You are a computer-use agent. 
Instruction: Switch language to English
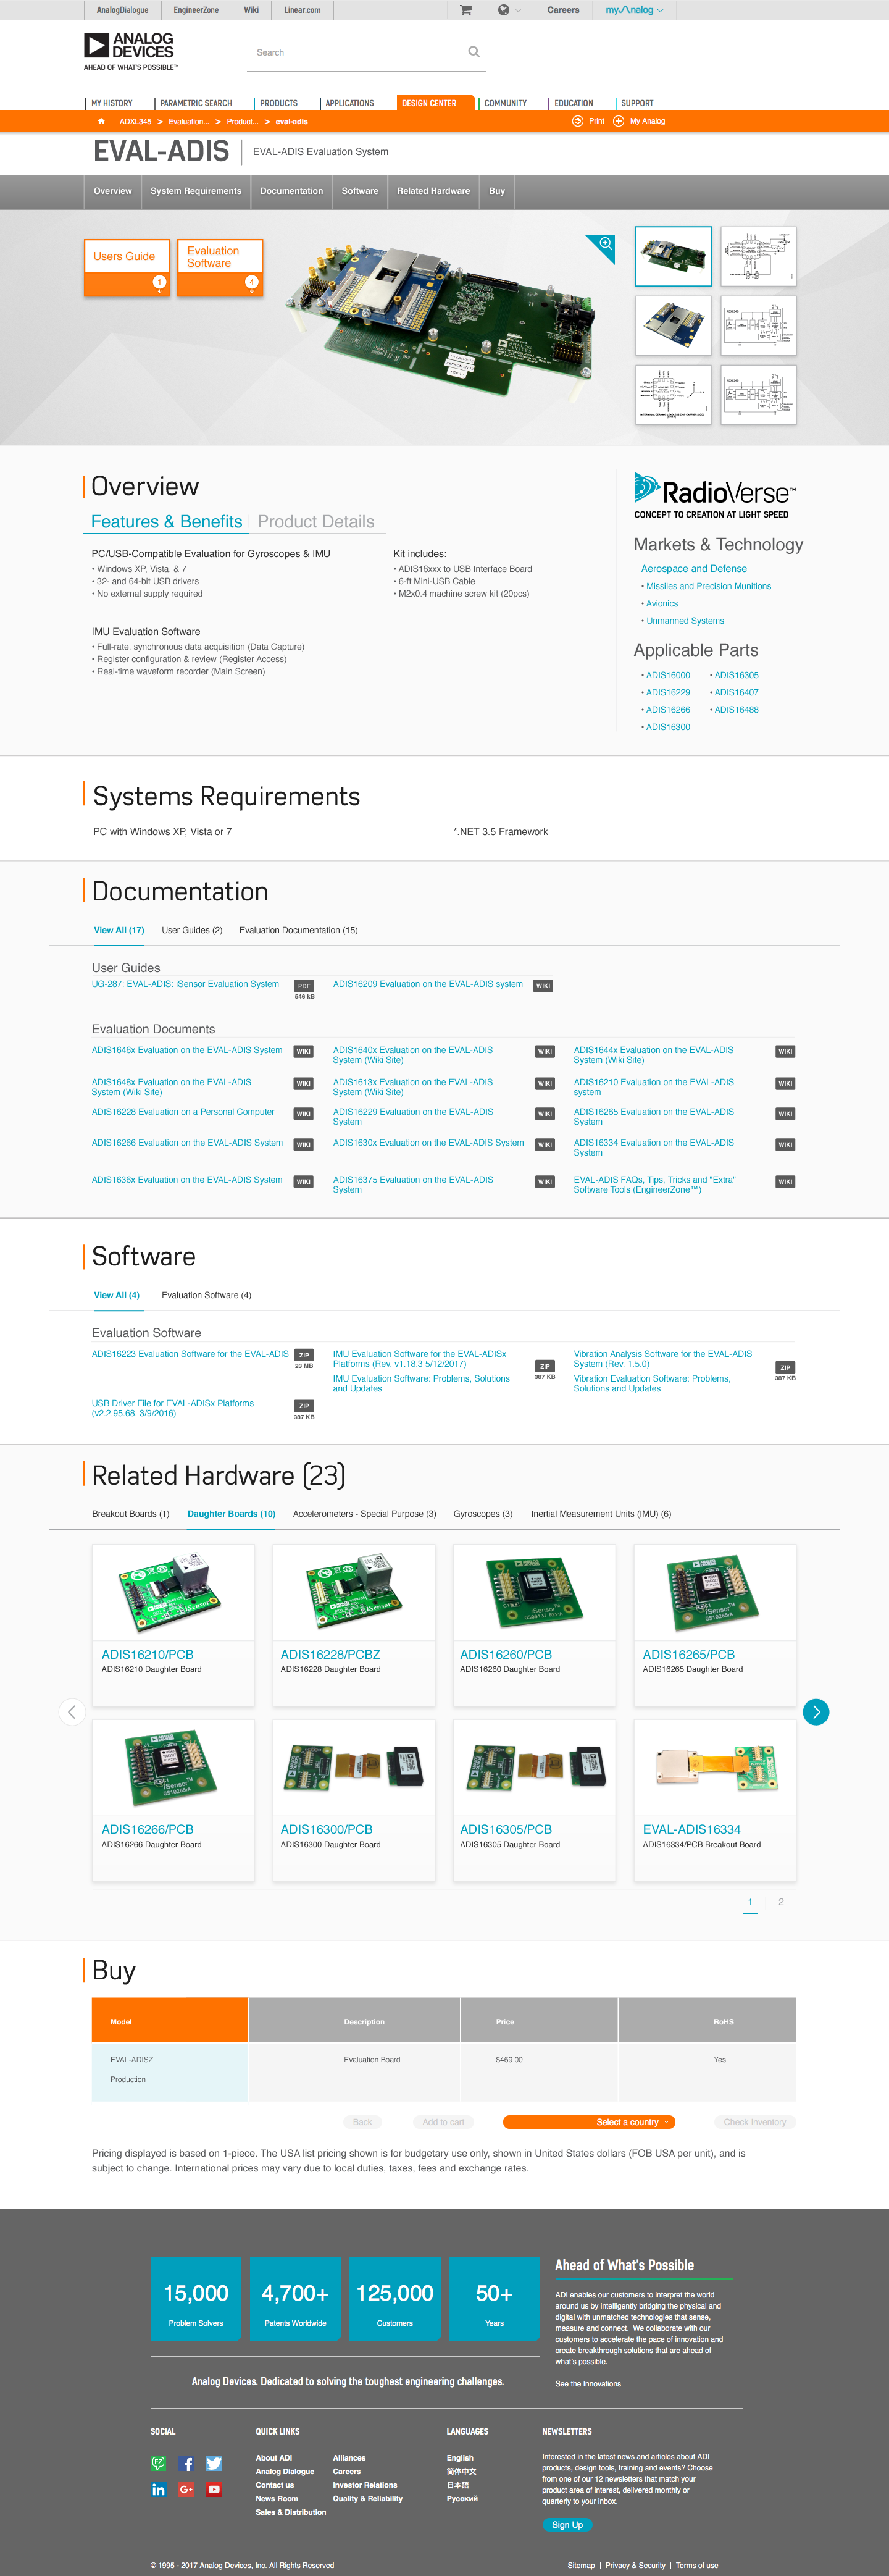click(x=460, y=2458)
